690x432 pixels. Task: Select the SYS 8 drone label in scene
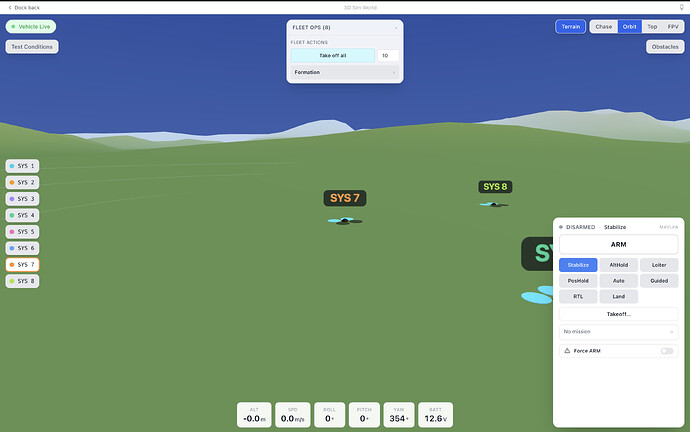pos(495,187)
